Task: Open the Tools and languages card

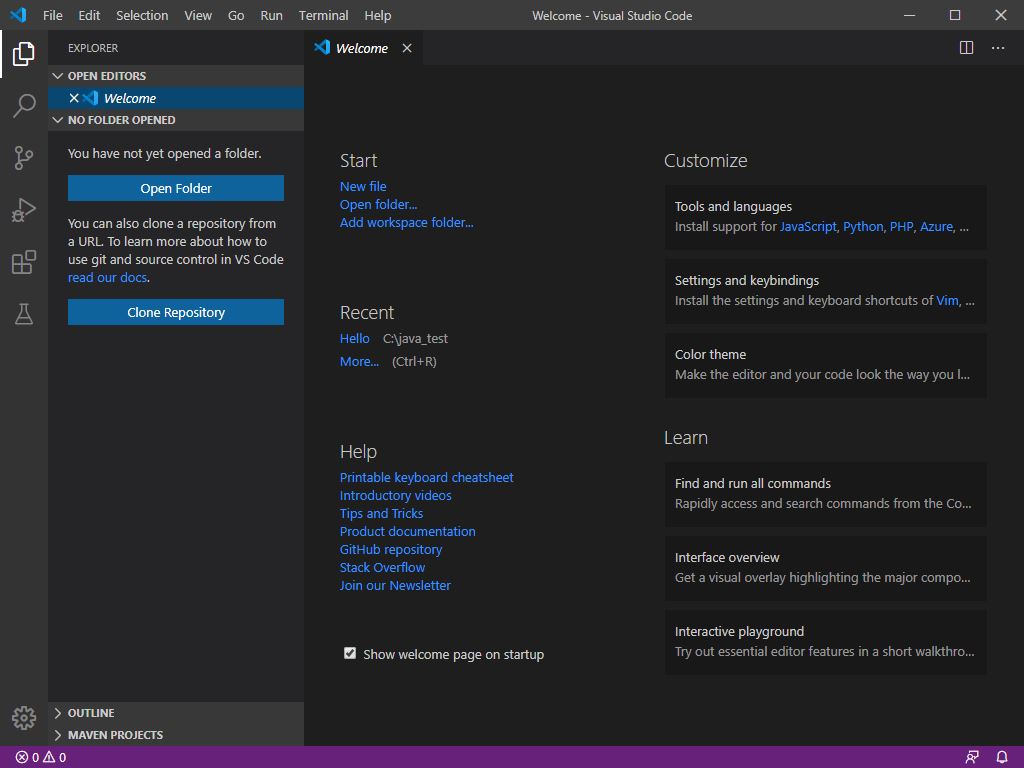Action: (x=825, y=217)
